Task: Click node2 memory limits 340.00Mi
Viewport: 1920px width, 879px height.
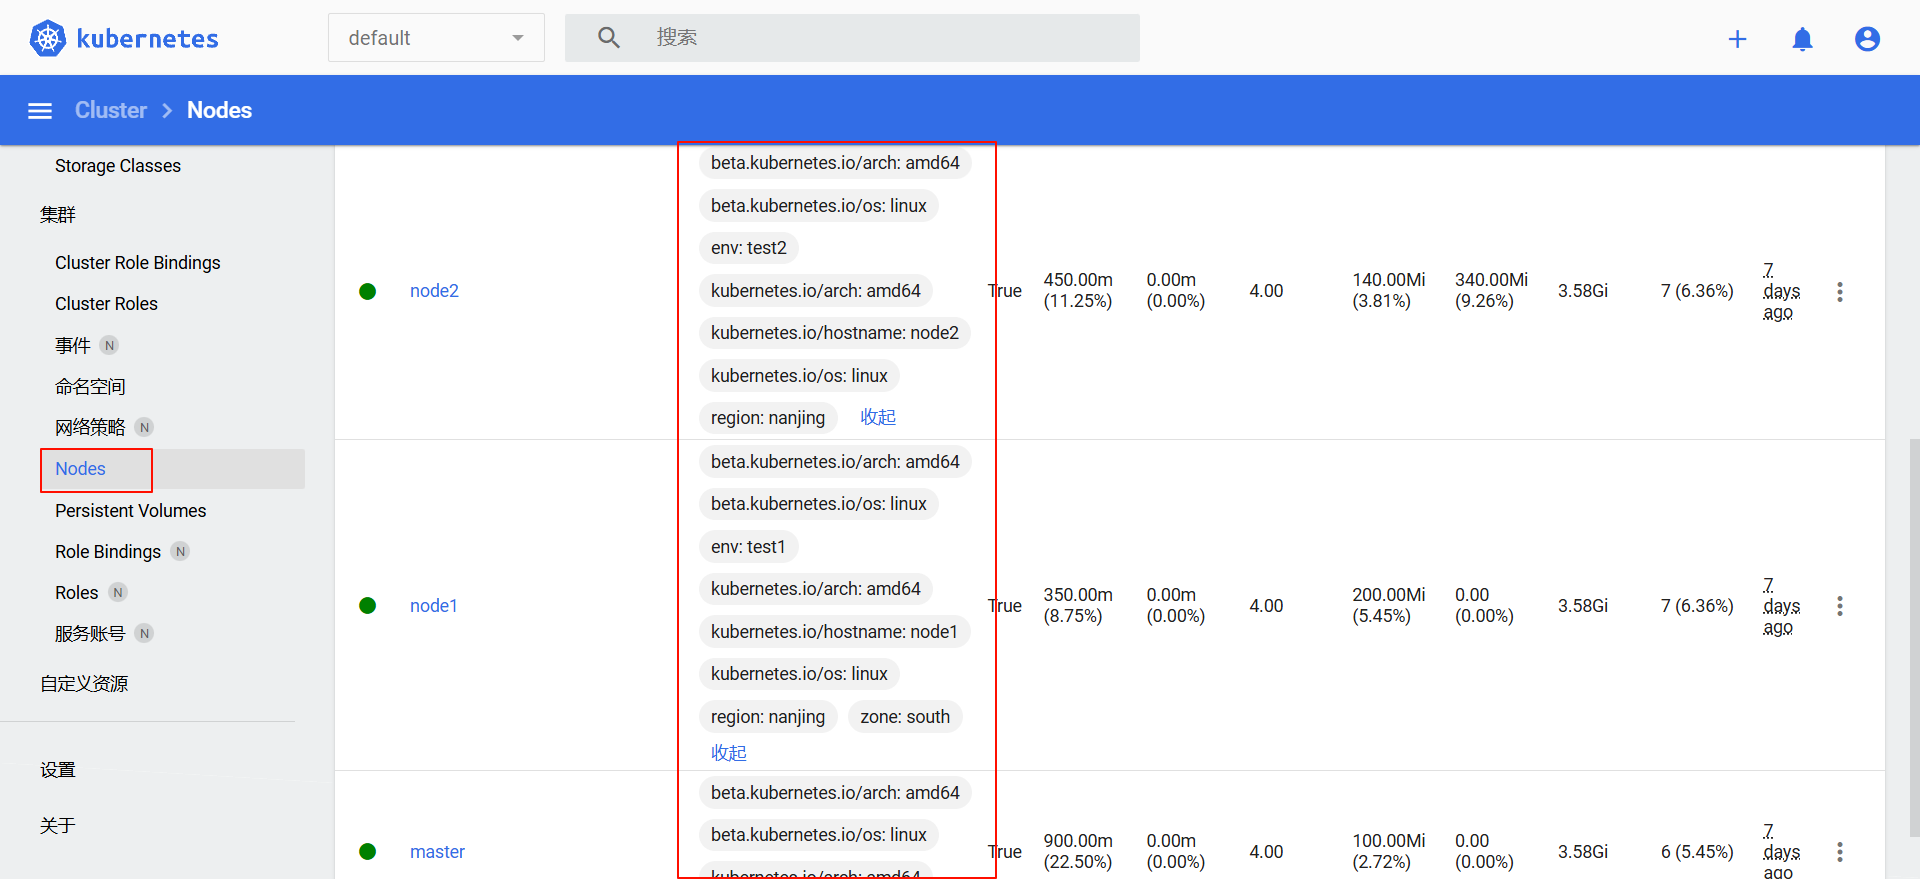Action: pyautogui.click(x=1492, y=291)
